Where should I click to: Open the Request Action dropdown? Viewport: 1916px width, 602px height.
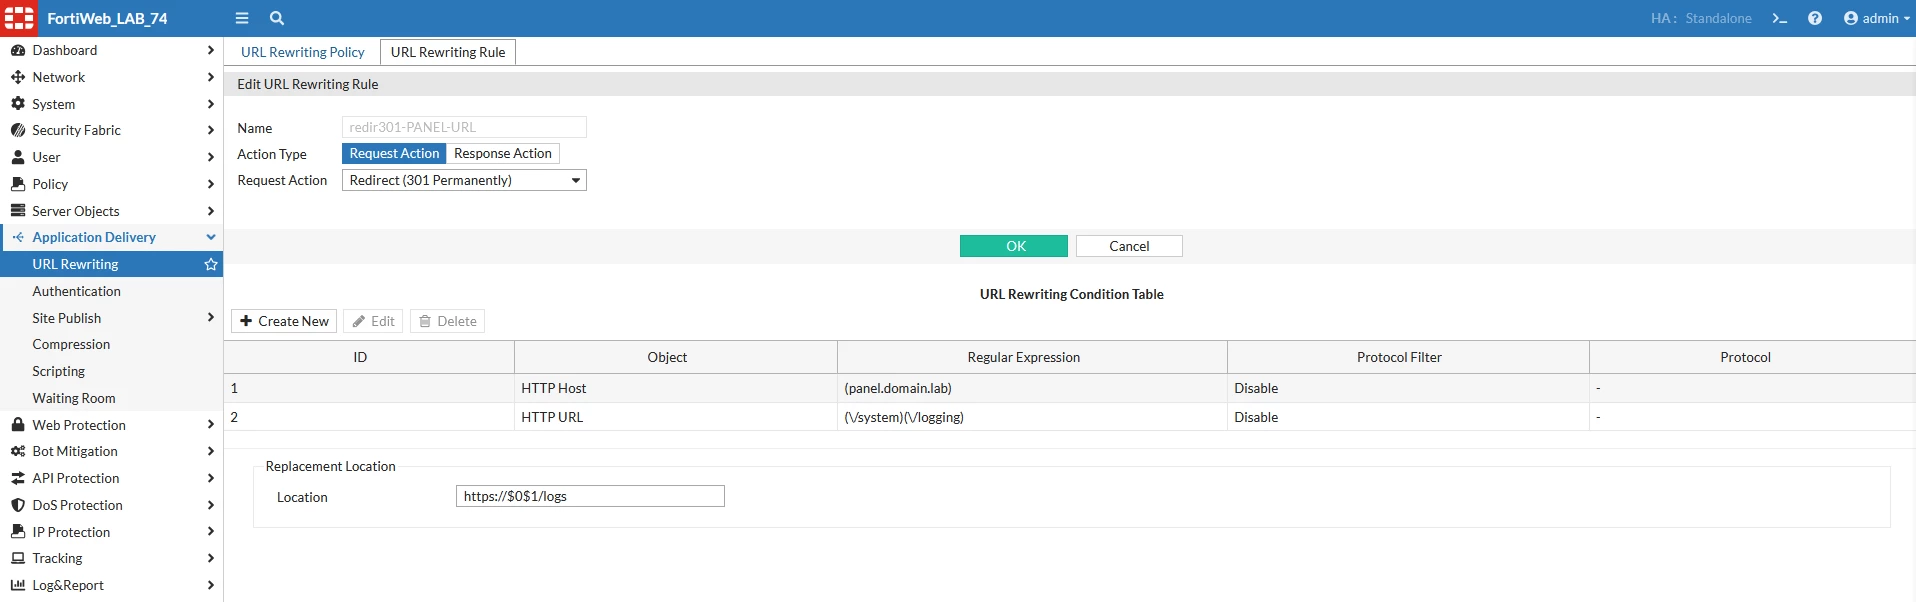pos(464,180)
